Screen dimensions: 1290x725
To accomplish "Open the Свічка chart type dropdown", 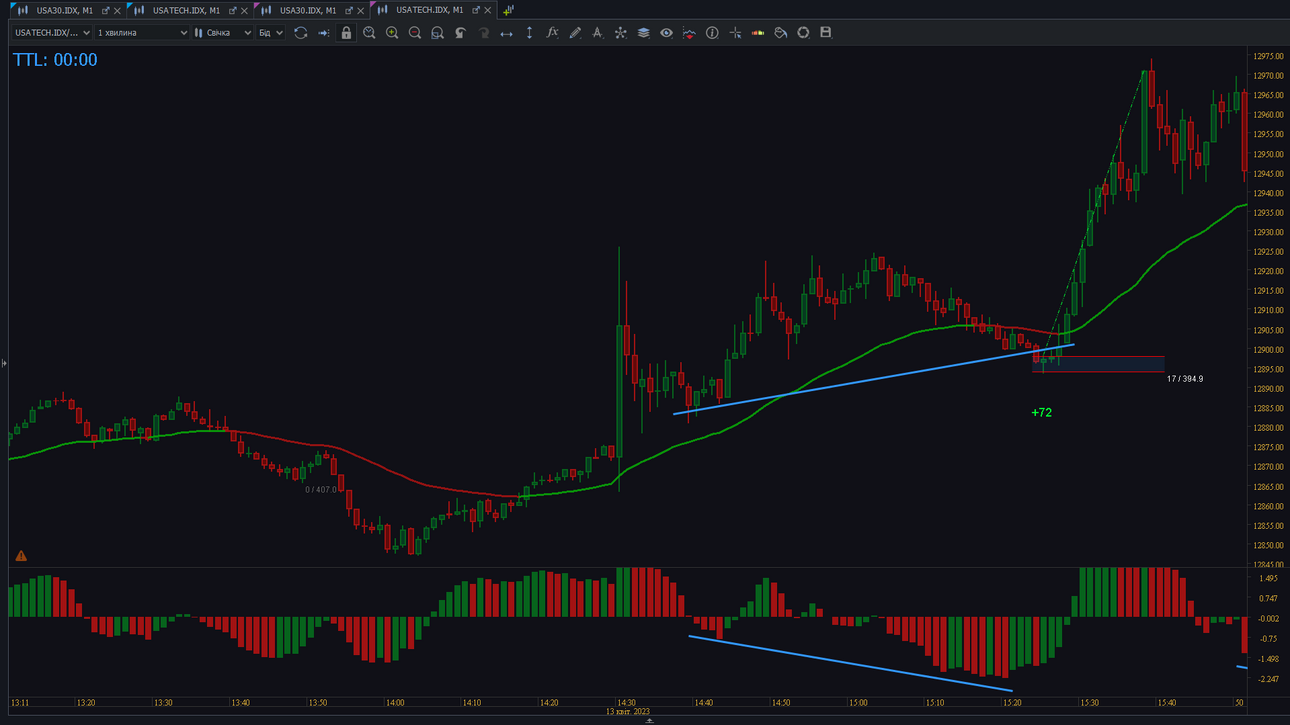I will 223,33.
